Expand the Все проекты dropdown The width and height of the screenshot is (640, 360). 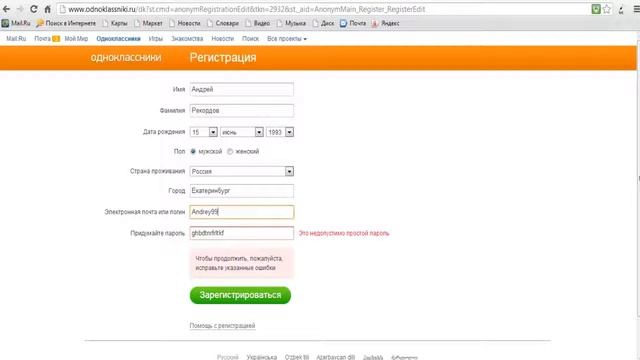(287, 39)
